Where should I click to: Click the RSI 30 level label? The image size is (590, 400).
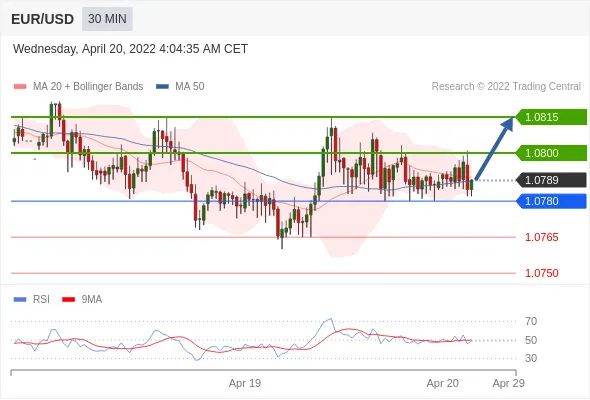click(x=531, y=358)
